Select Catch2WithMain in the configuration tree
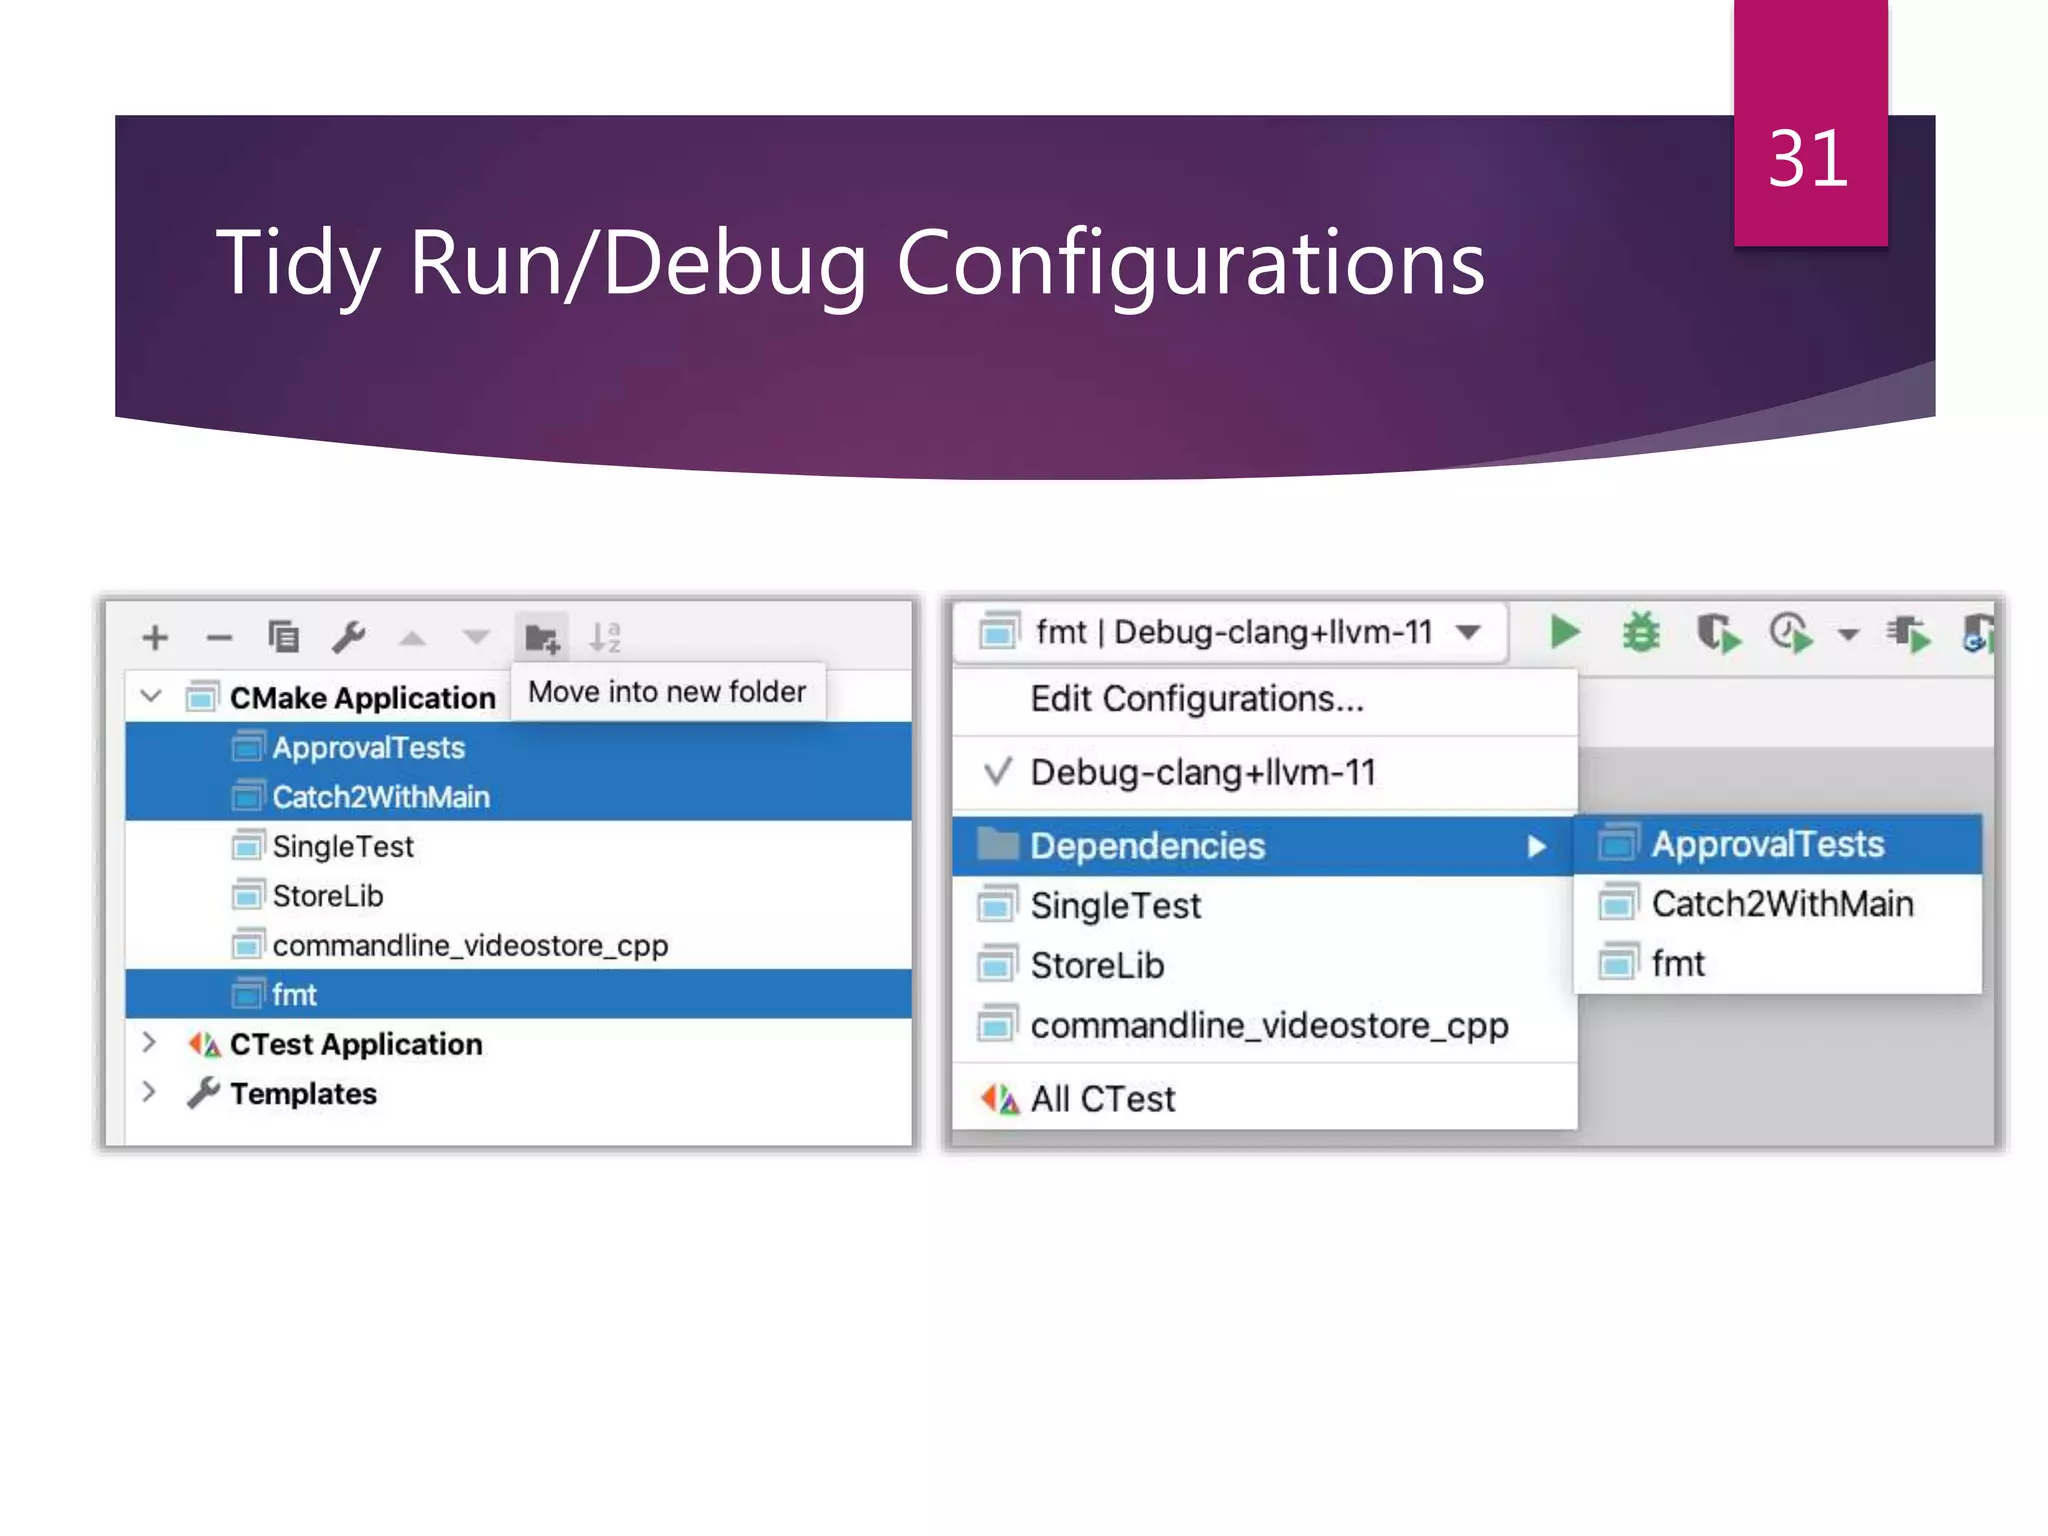Viewport: 2048px width, 1536px height. 518,796
